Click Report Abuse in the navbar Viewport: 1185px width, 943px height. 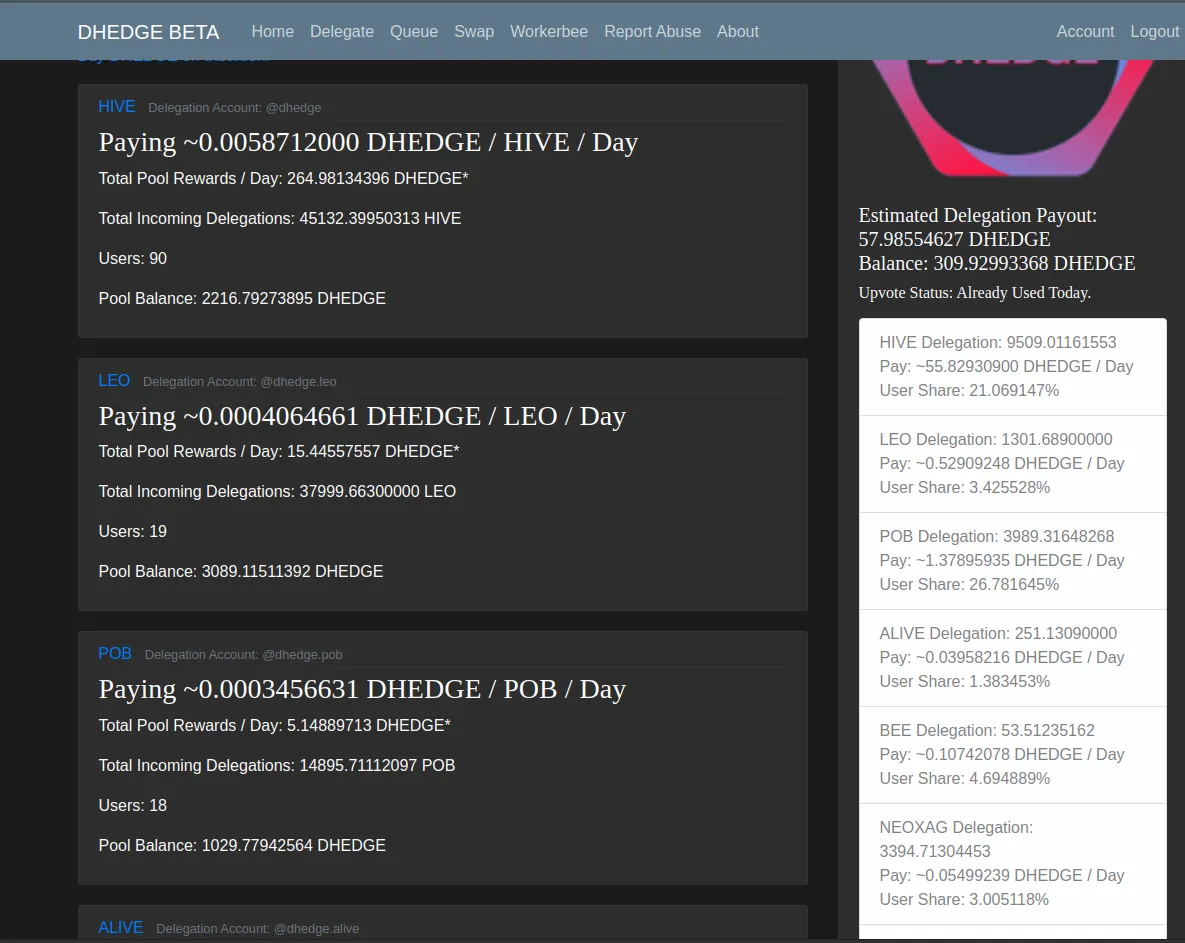(652, 32)
